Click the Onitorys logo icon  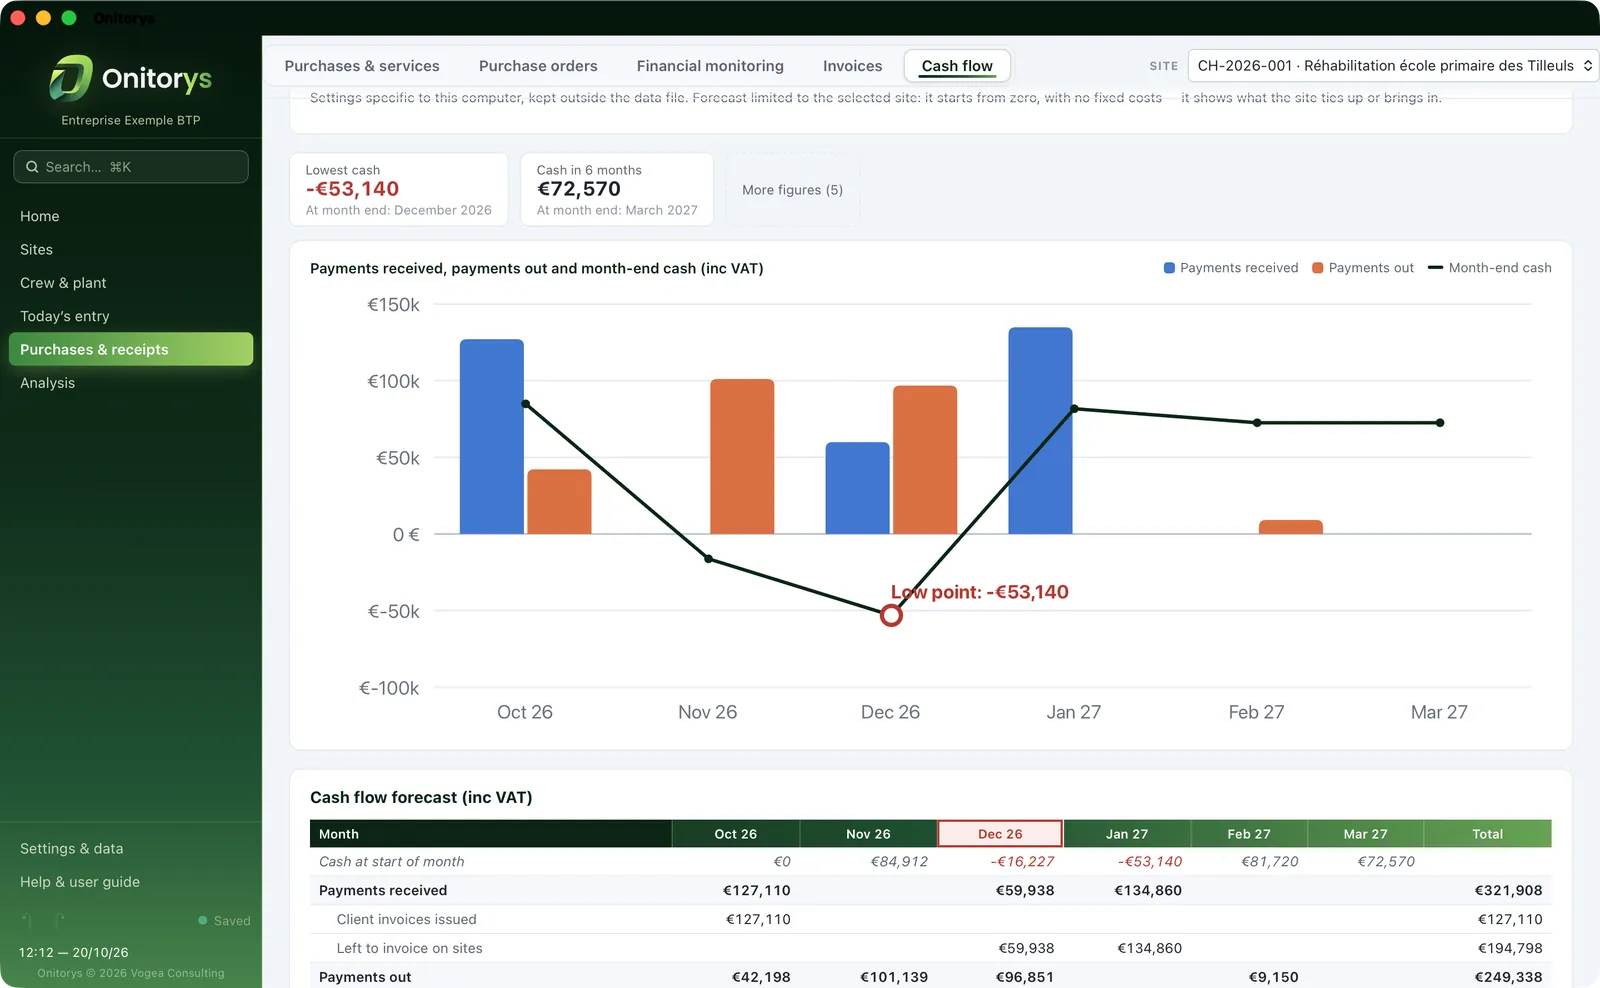(71, 78)
